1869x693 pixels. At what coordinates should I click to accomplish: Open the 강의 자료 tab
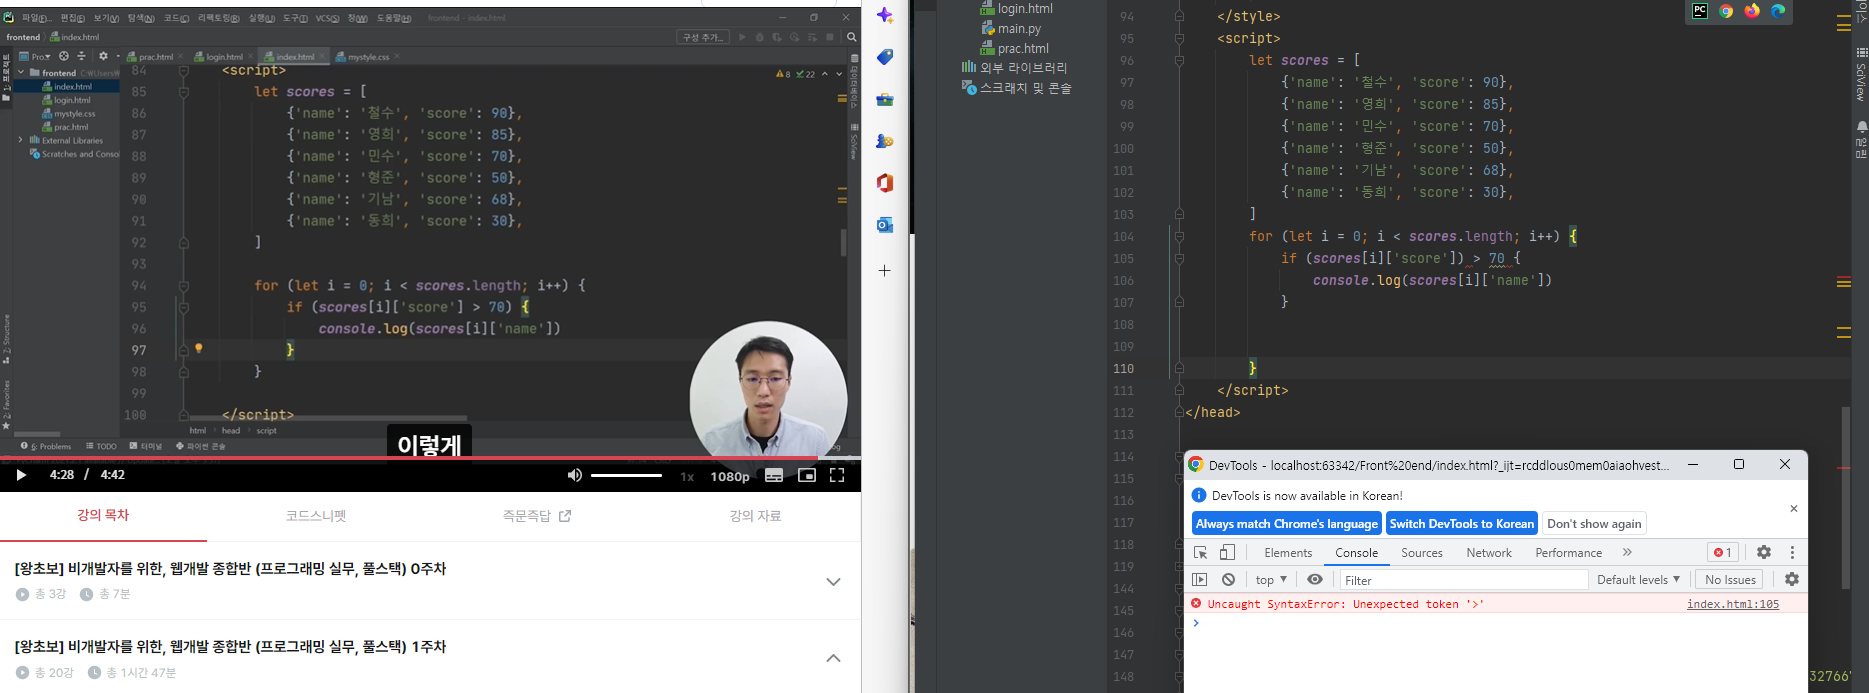(x=755, y=516)
